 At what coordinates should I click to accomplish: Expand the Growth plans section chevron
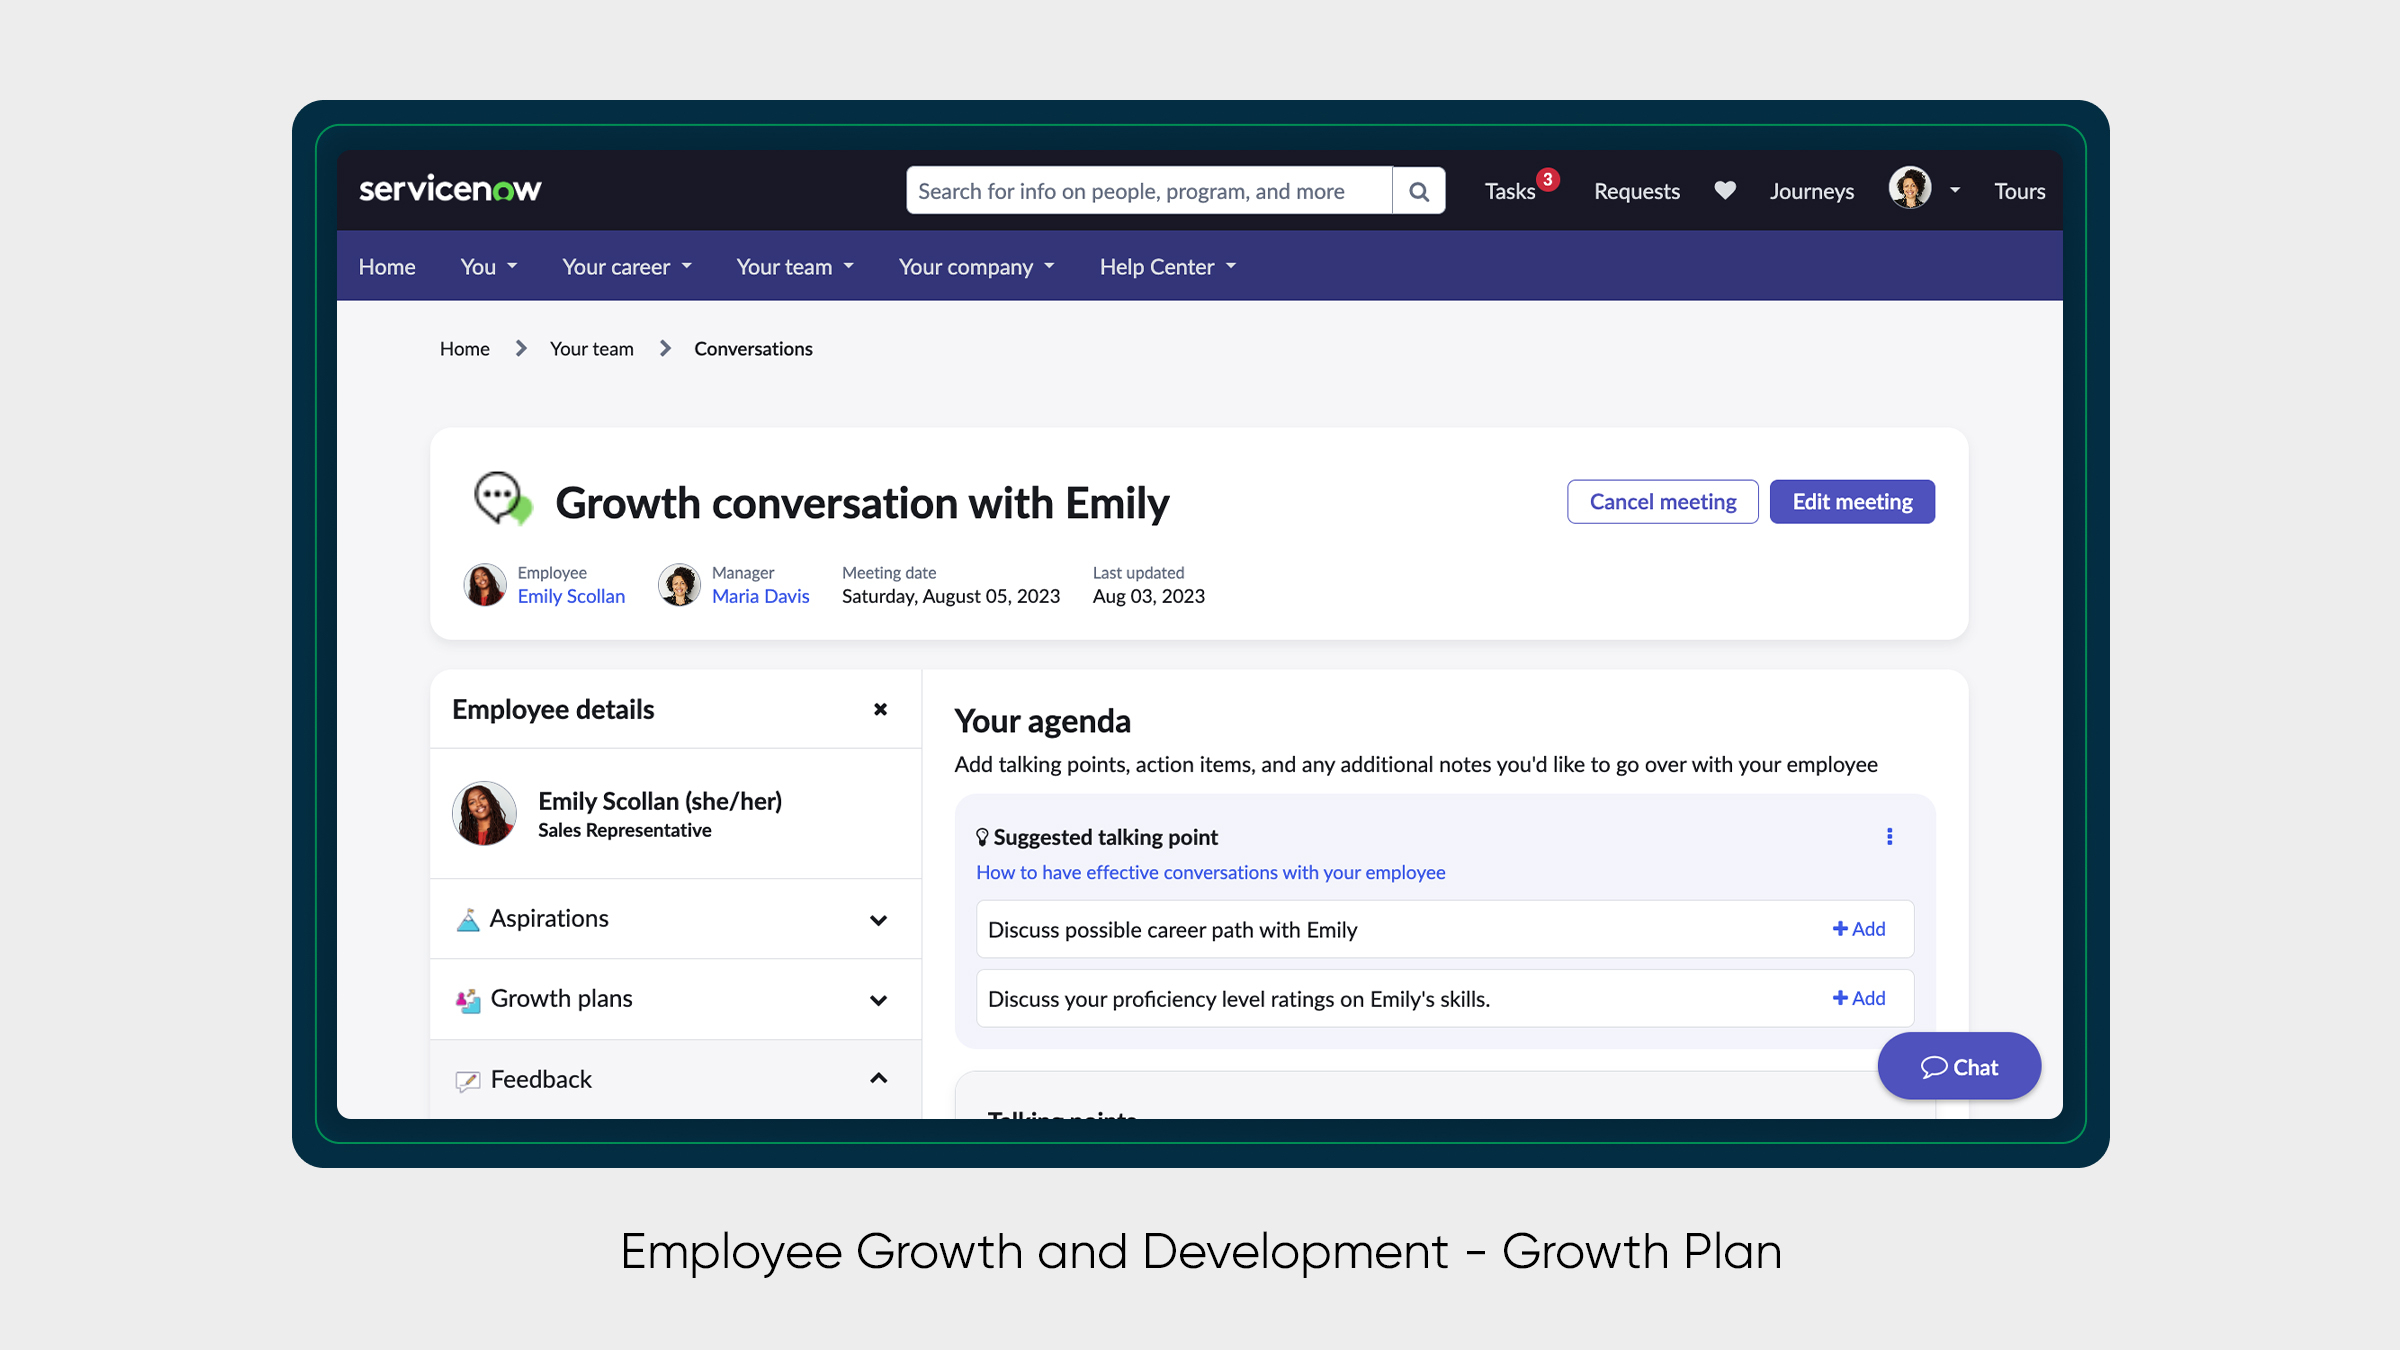878,1000
